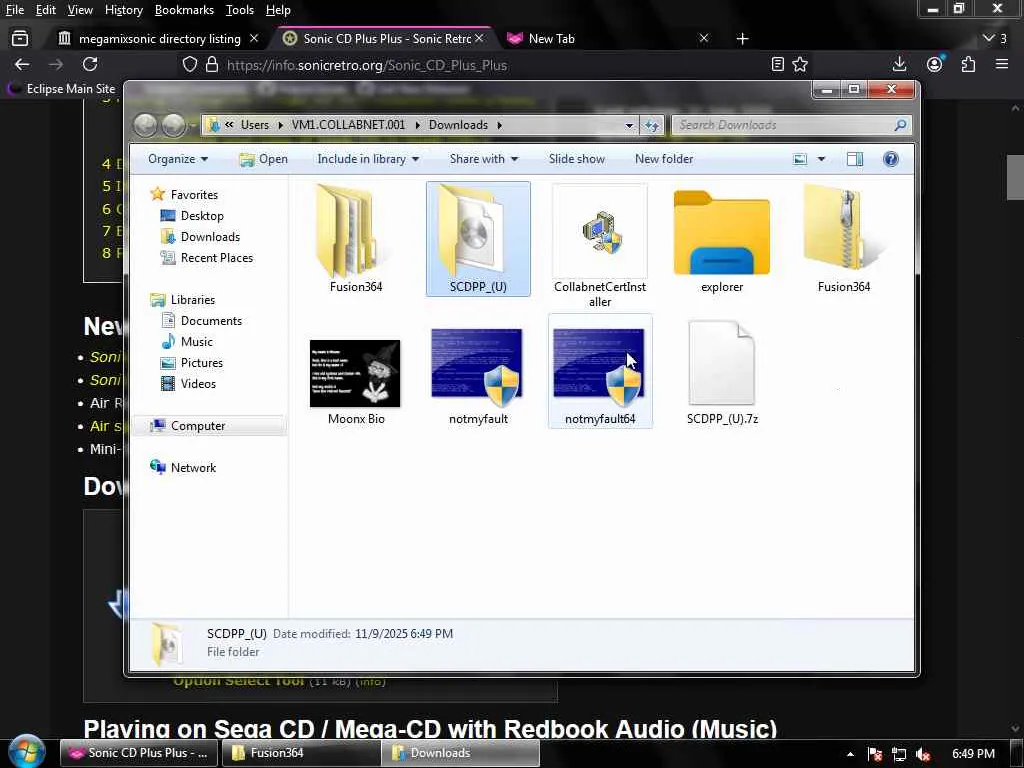Expand the view options dropdown arrow
Viewport: 1024px width, 768px height.
[x=822, y=159]
